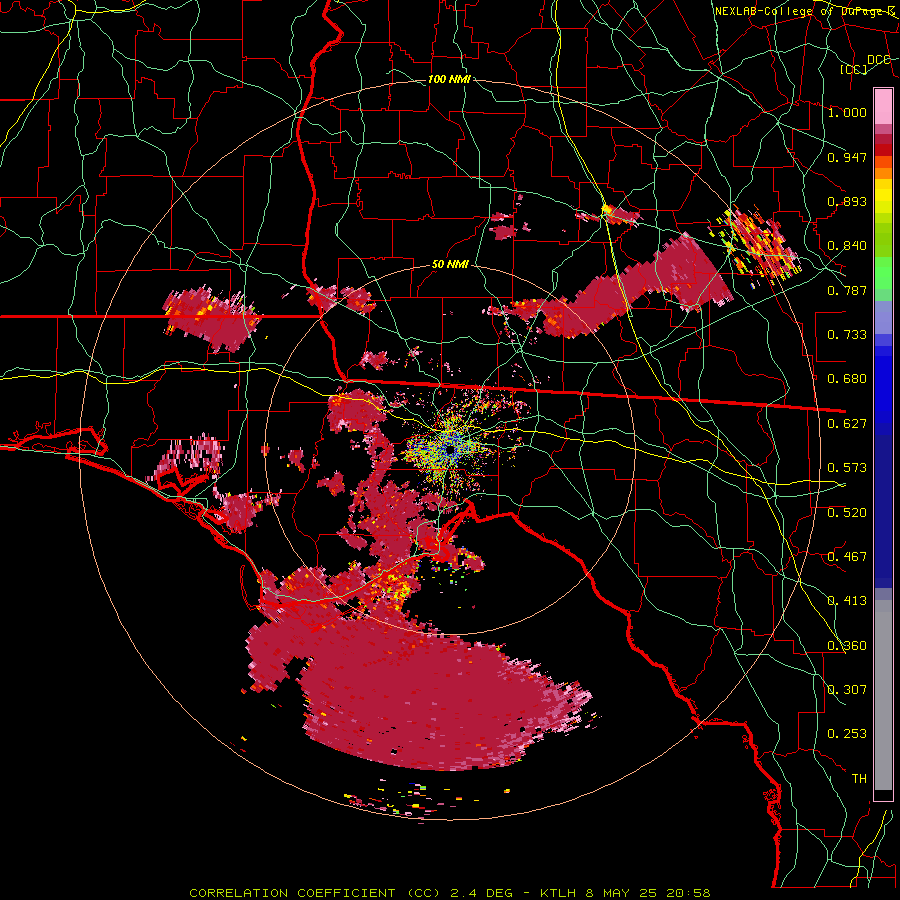Click the NEXLAB-College of DuPage label
The height and width of the screenshot is (900, 900).
tap(805, 11)
